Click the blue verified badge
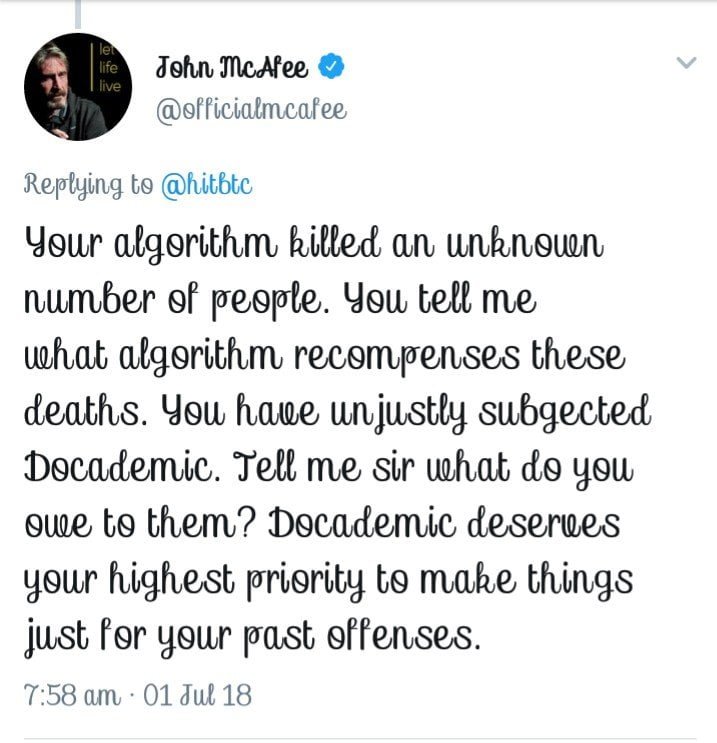This screenshot has width=717, height=743. (x=331, y=68)
